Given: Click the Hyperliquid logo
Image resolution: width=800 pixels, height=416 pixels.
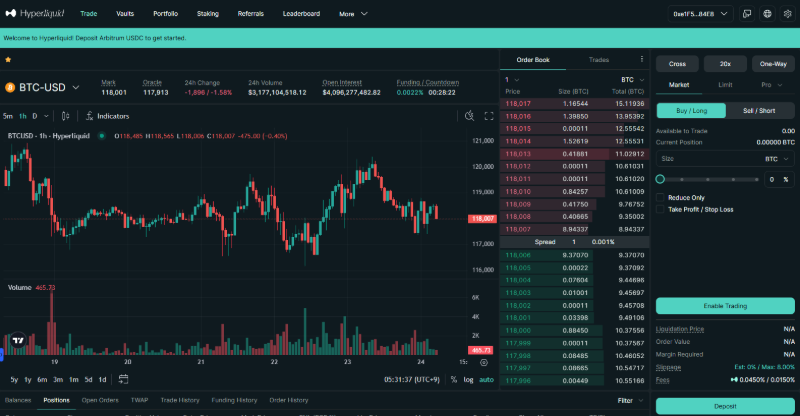Looking at the screenshot, I should click(35, 13).
